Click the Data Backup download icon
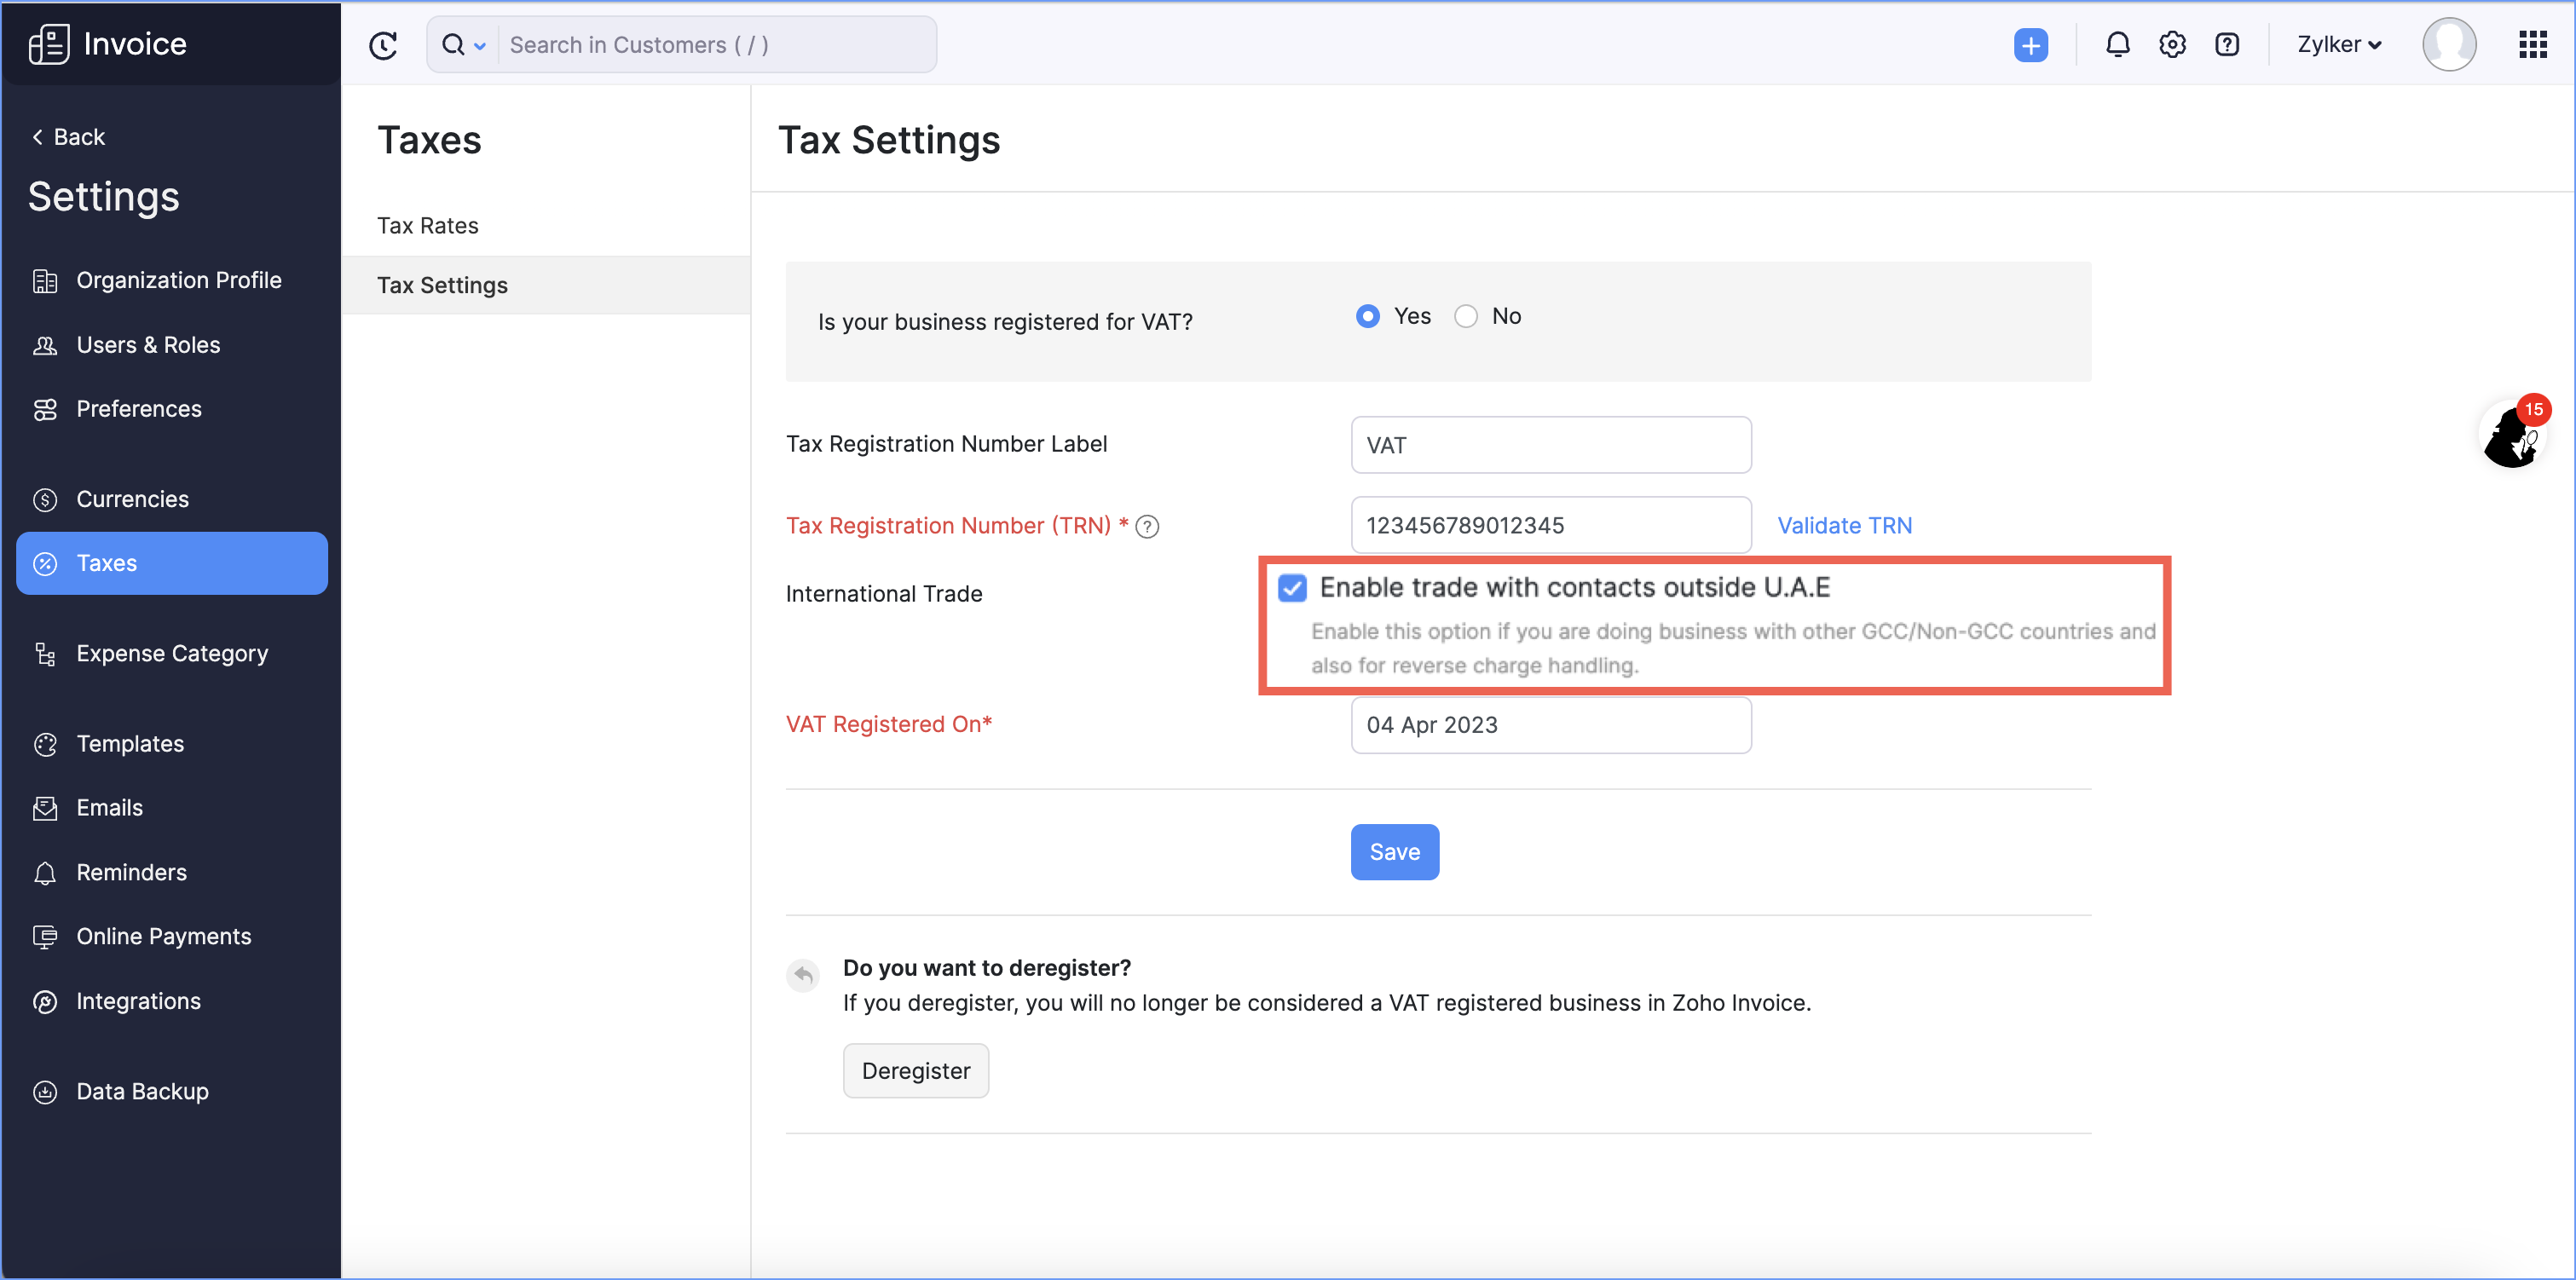The width and height of the screenshot is (2576, 1280). (45, 1092)
